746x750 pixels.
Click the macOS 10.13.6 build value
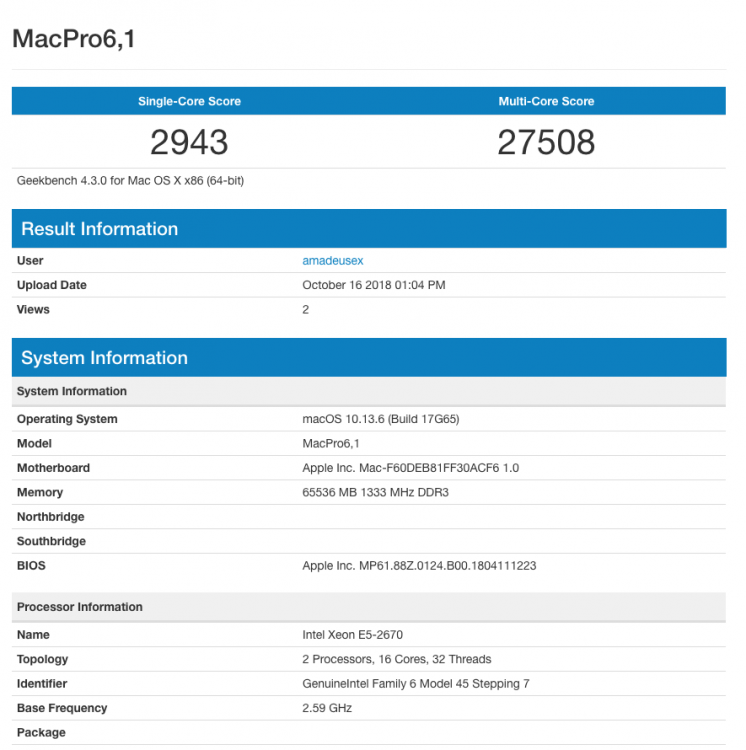pos(381,419)
